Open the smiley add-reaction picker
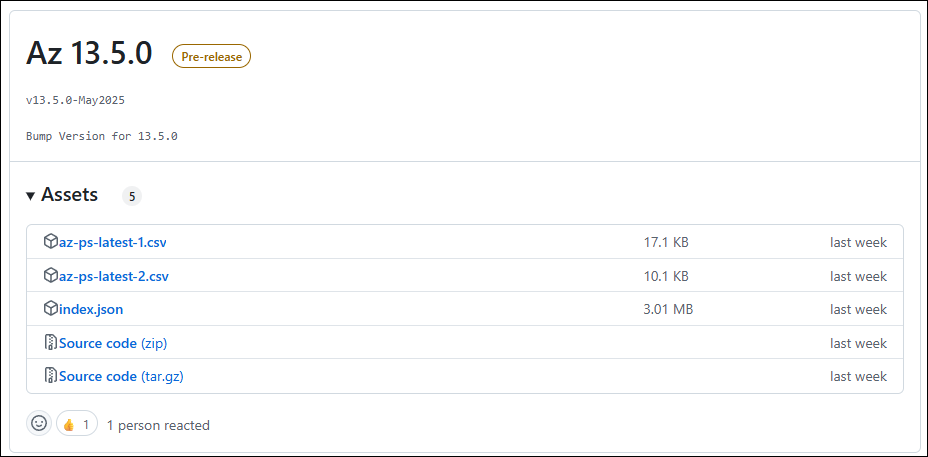Image resolution: width=928 pixels, height=457 pixels. 39,423
